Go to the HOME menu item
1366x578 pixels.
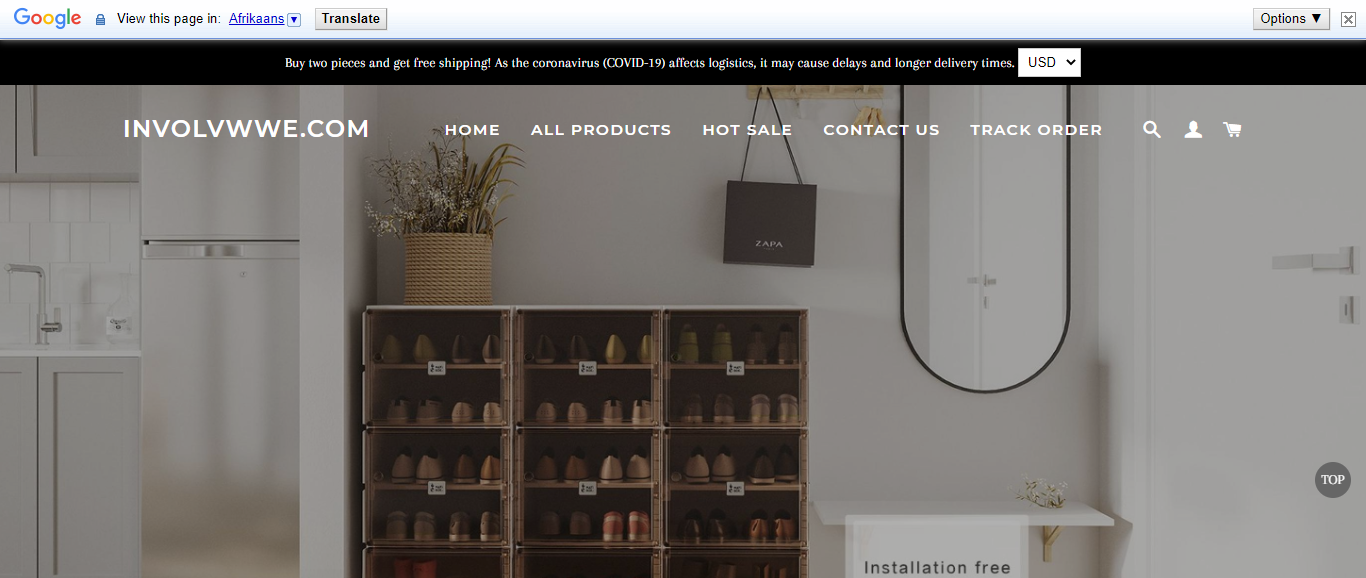pyautogui.click(x=472, y=130)
